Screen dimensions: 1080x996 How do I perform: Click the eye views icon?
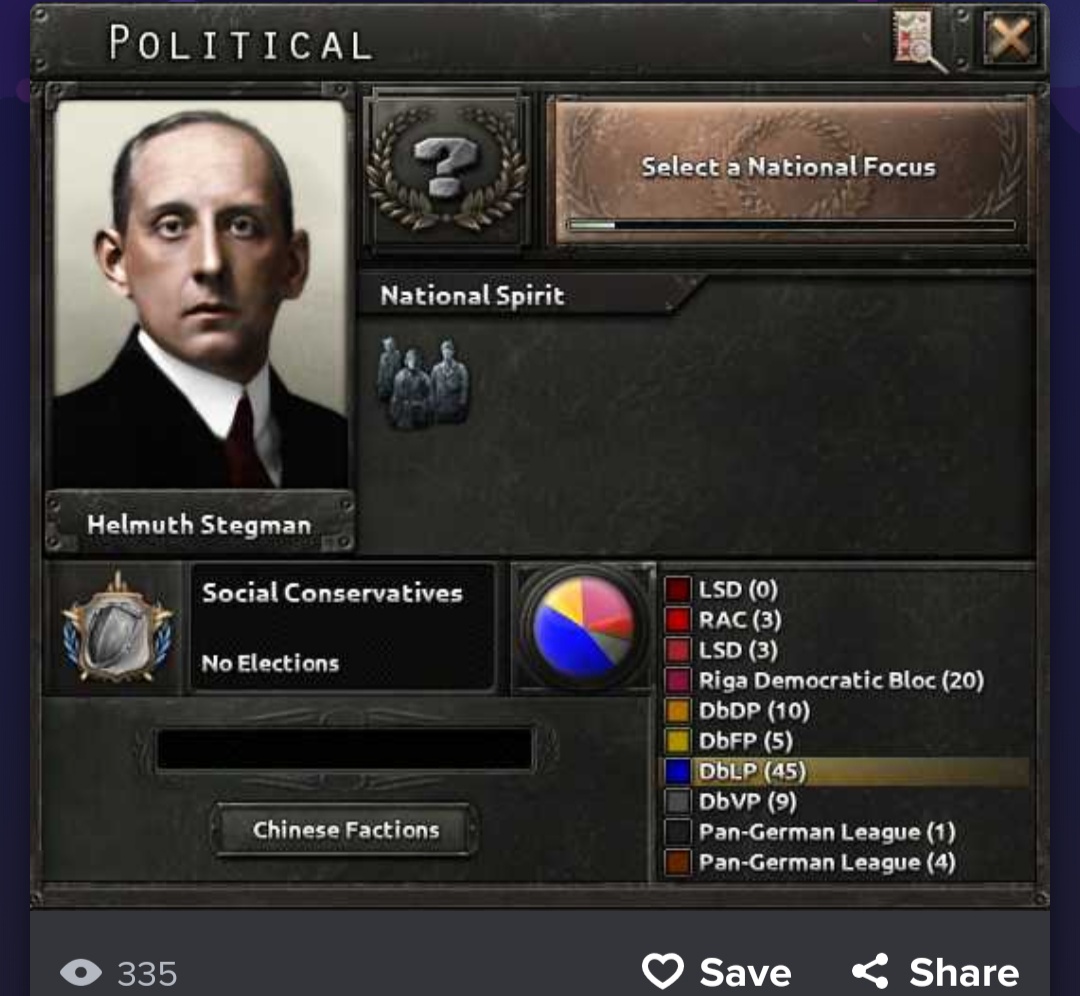tap(81, 973)
